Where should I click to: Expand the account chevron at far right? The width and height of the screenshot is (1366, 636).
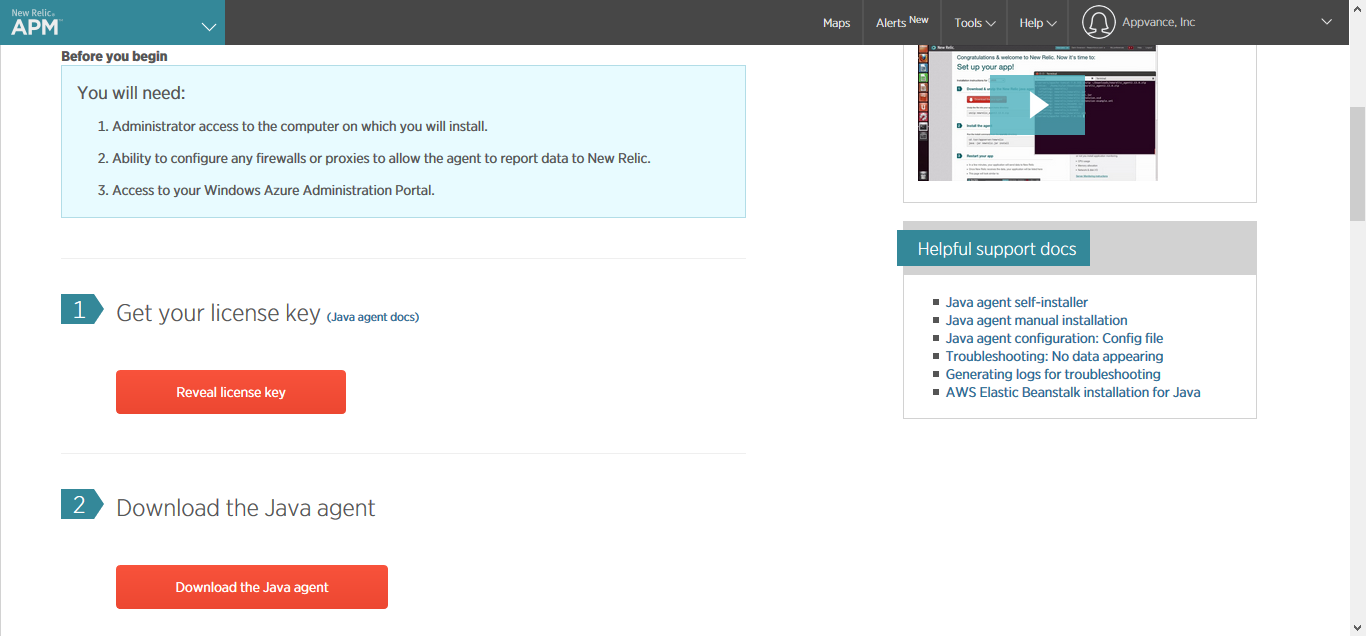(x=1327, y=22)
